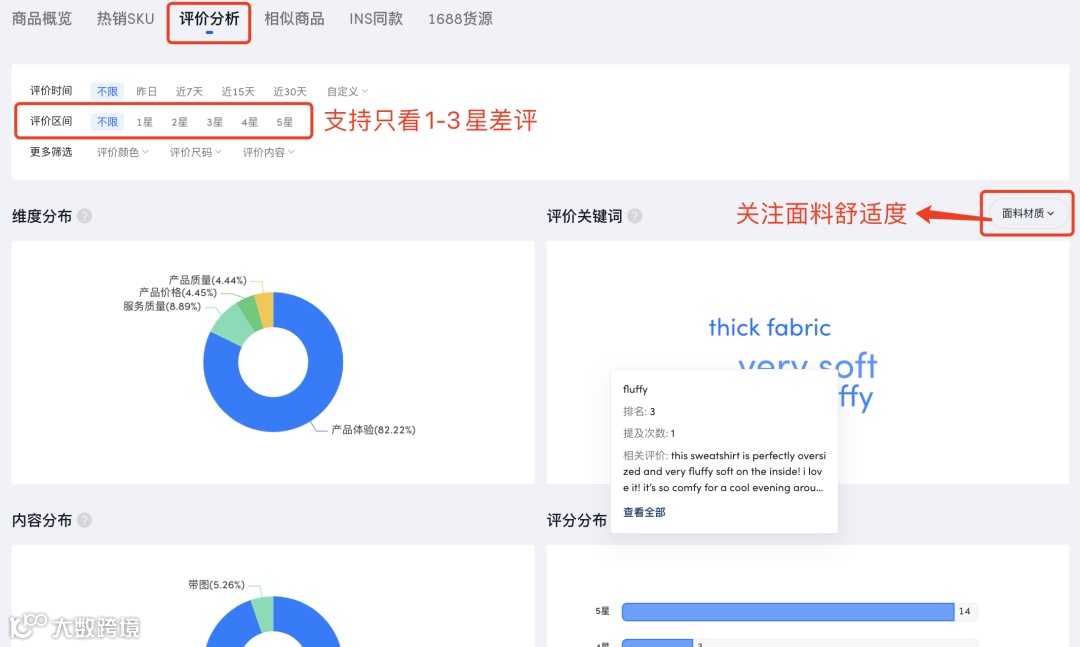
Task: Select 不限 for 评价区间
Action: (x=107, y=121)
